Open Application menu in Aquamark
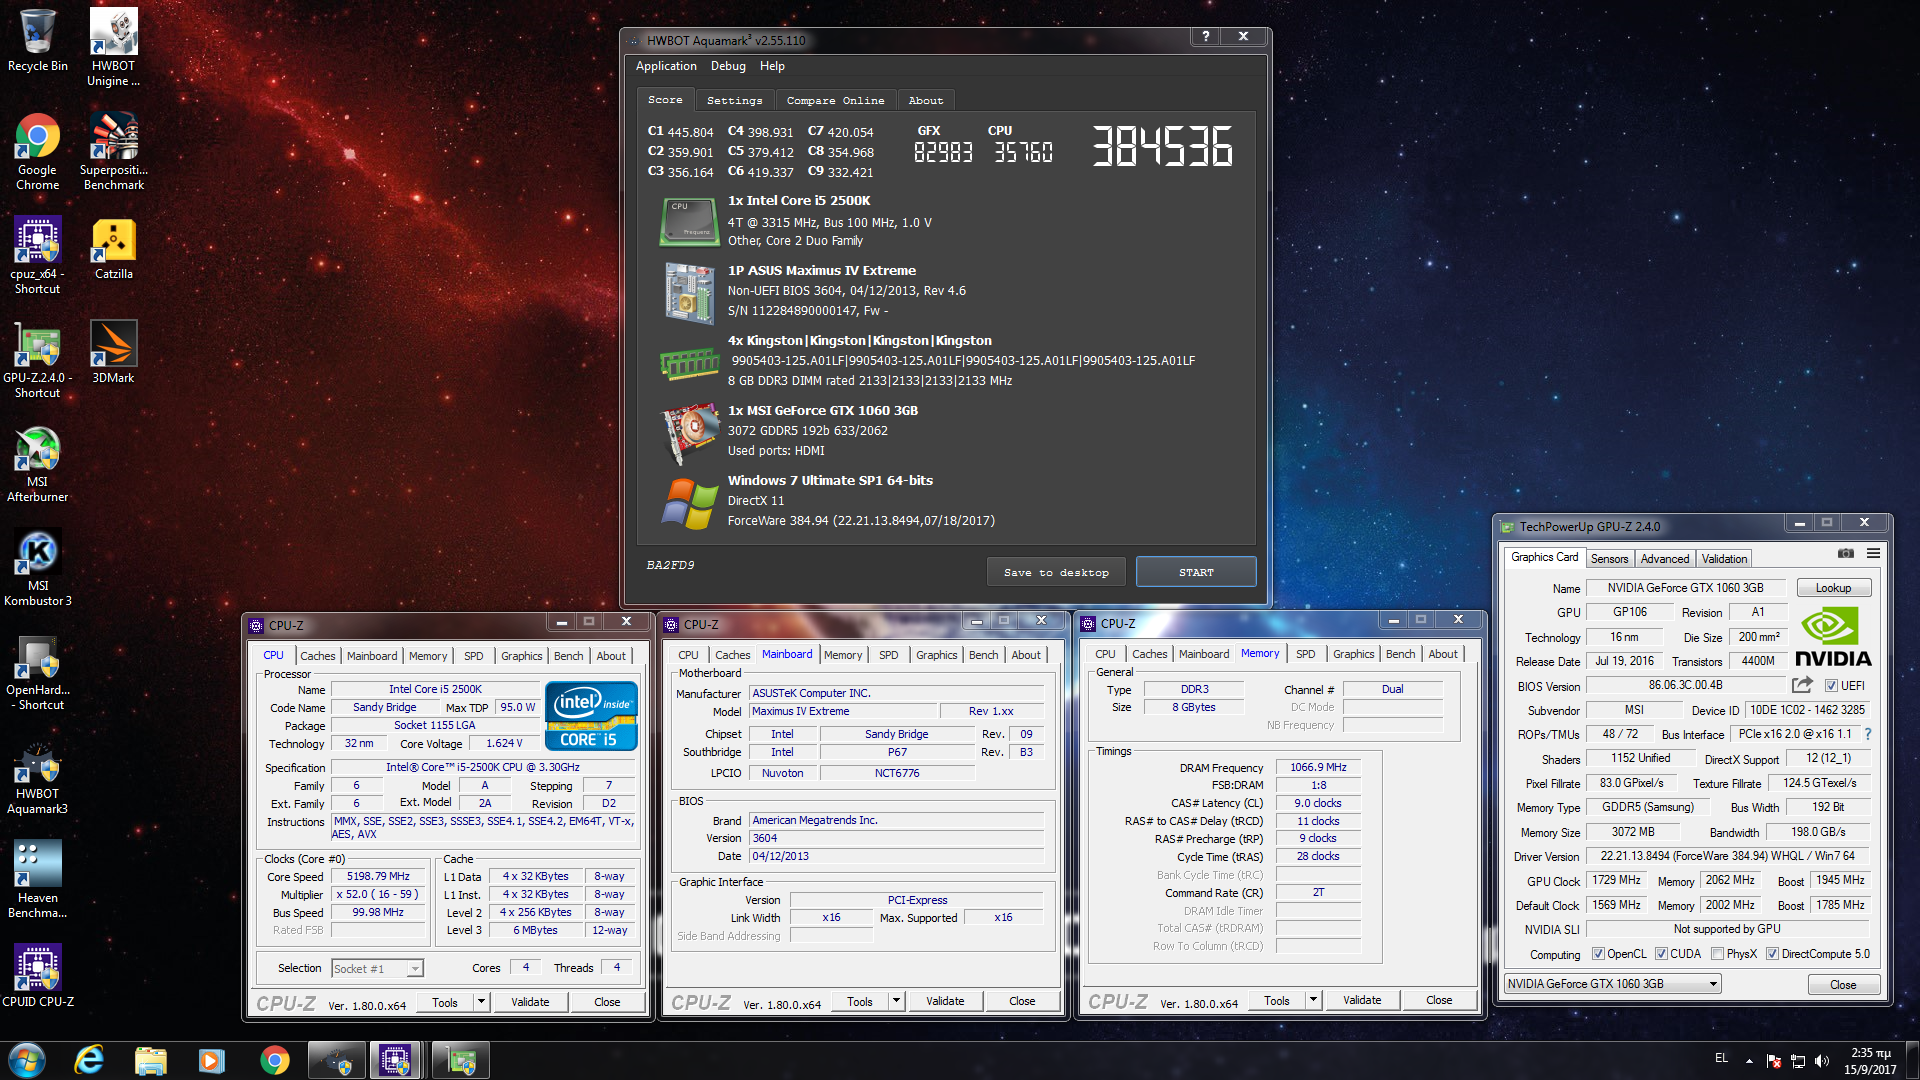This screenshot has width=1920, height=1080. point(666,66)
